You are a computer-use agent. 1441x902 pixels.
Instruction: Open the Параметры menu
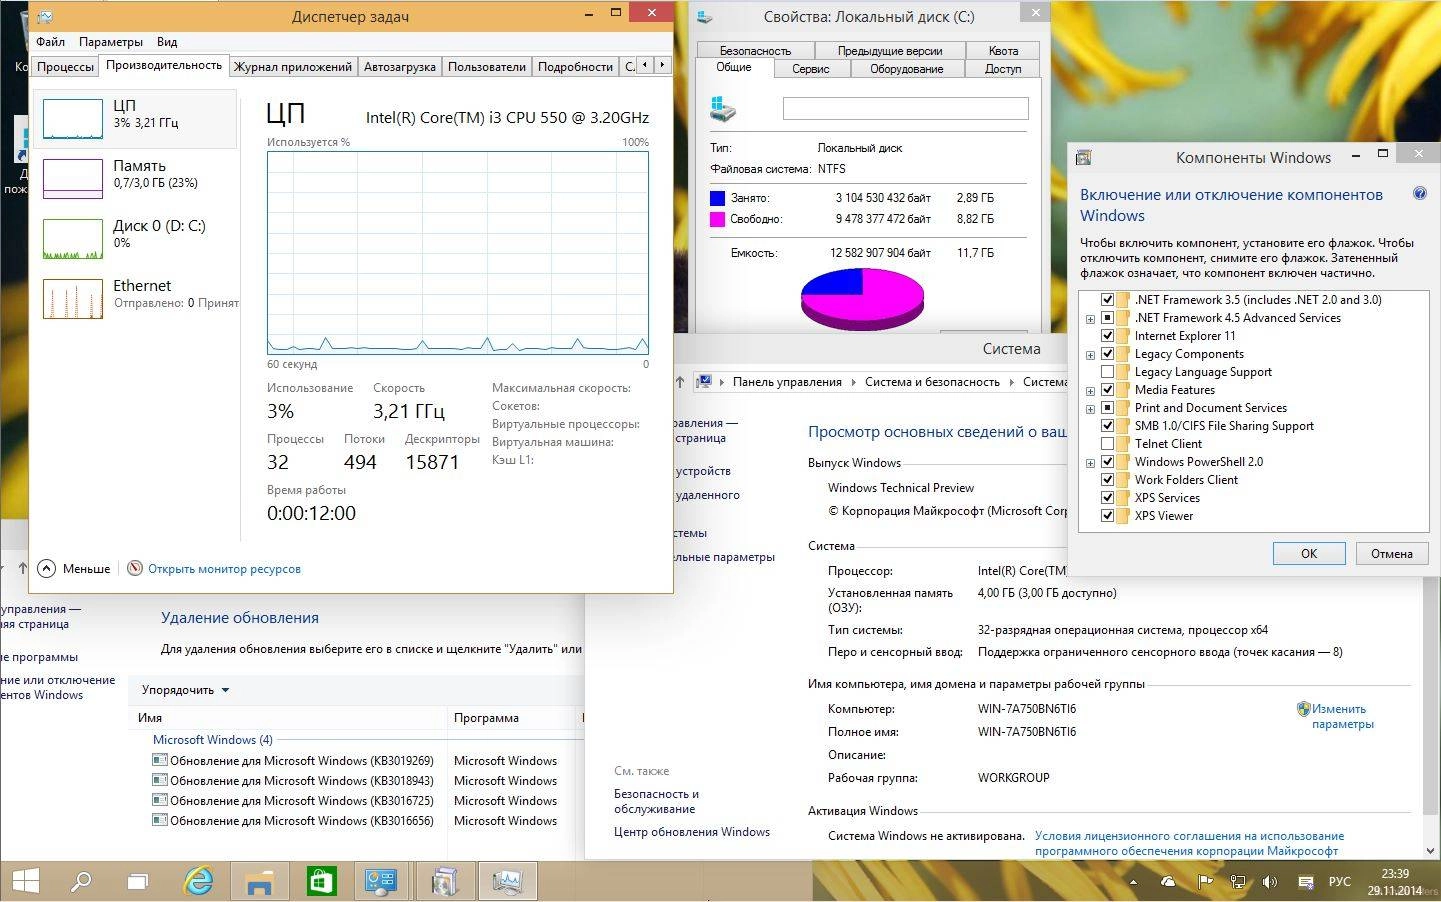pos(111,42)
